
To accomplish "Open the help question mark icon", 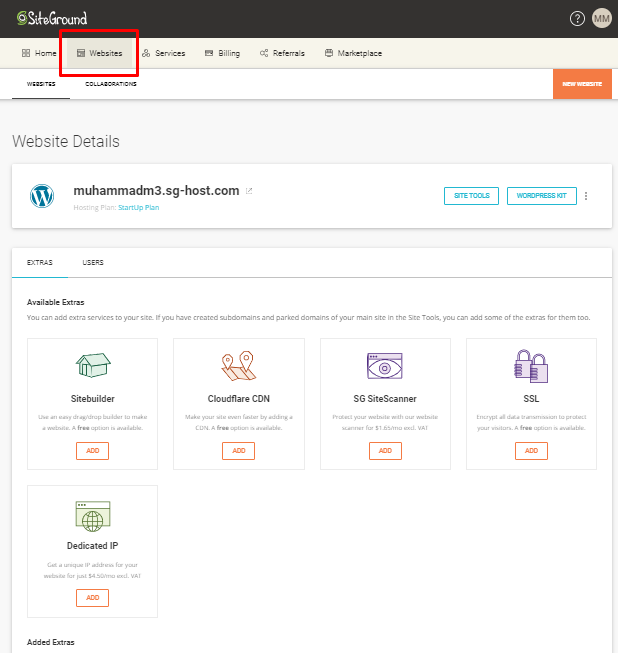I will (577, 19).
